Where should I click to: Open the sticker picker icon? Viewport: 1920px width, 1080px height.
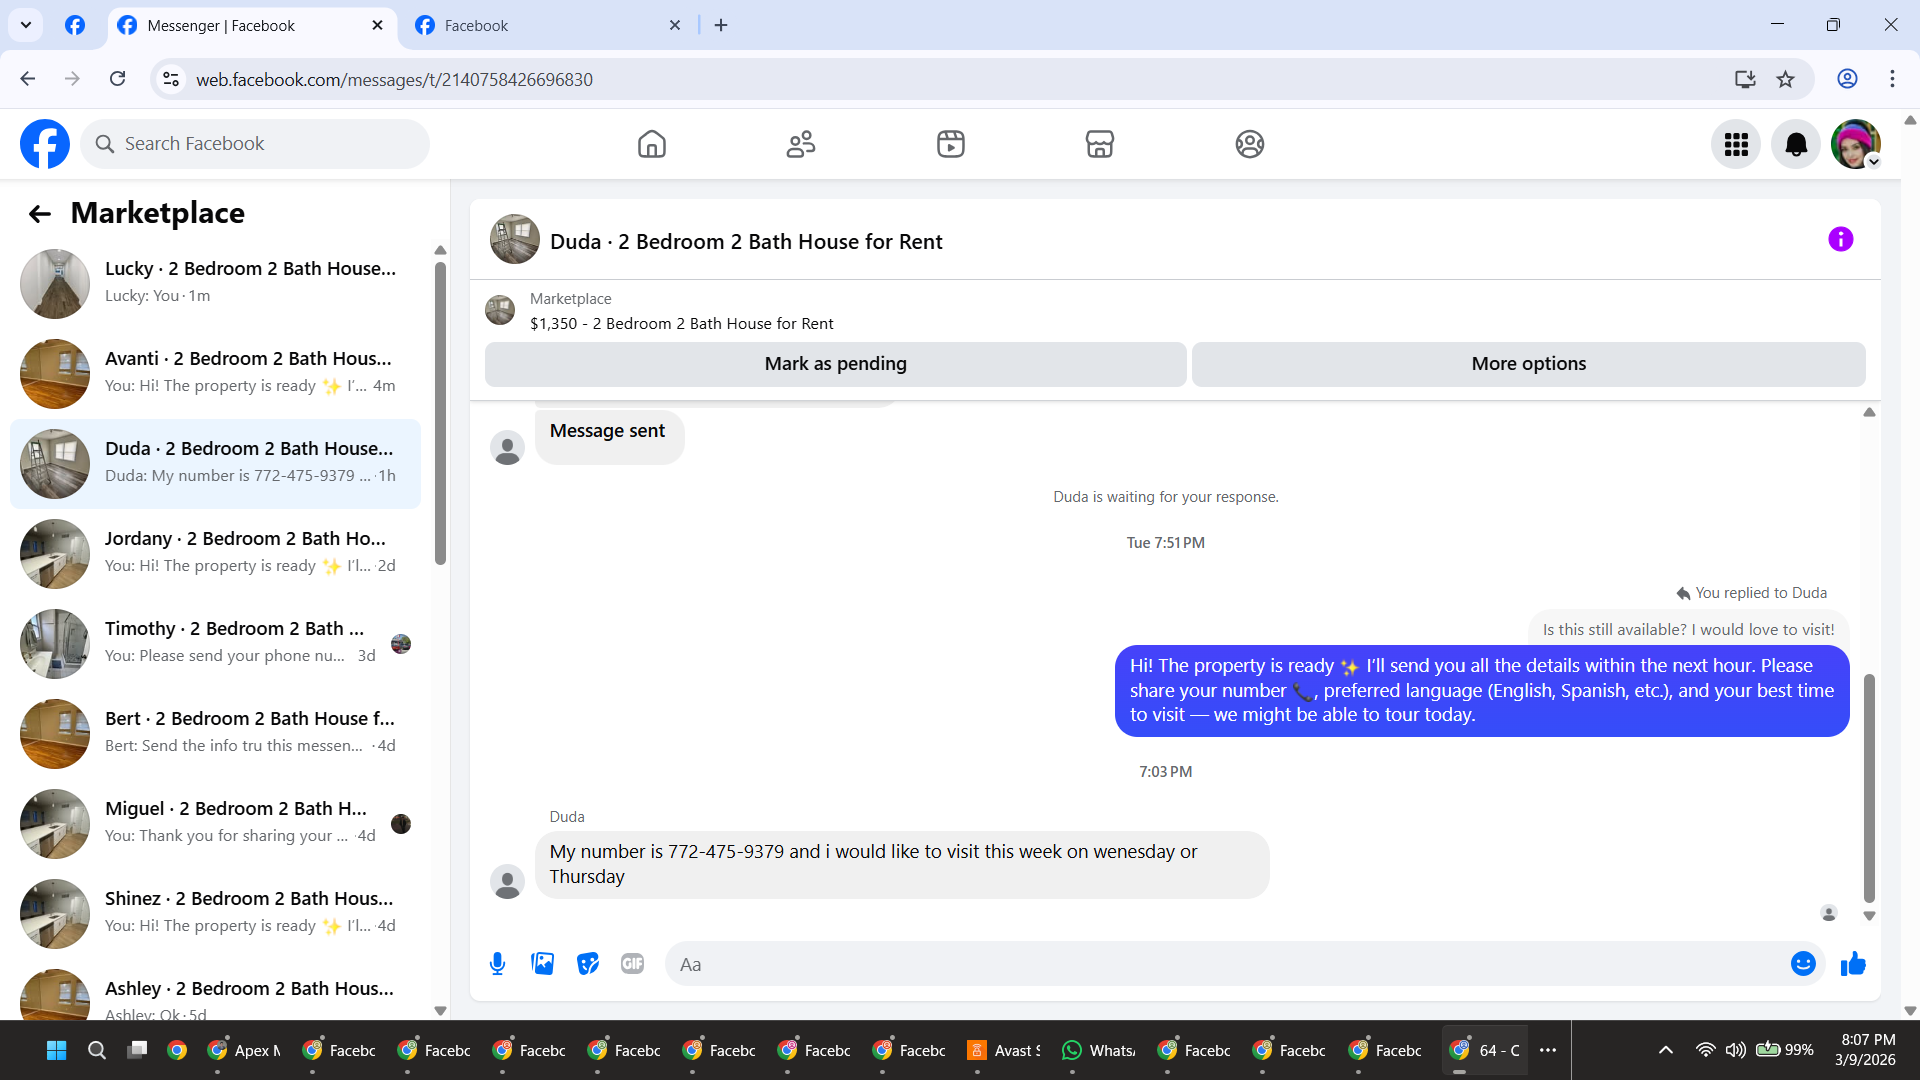click(588, 964)
